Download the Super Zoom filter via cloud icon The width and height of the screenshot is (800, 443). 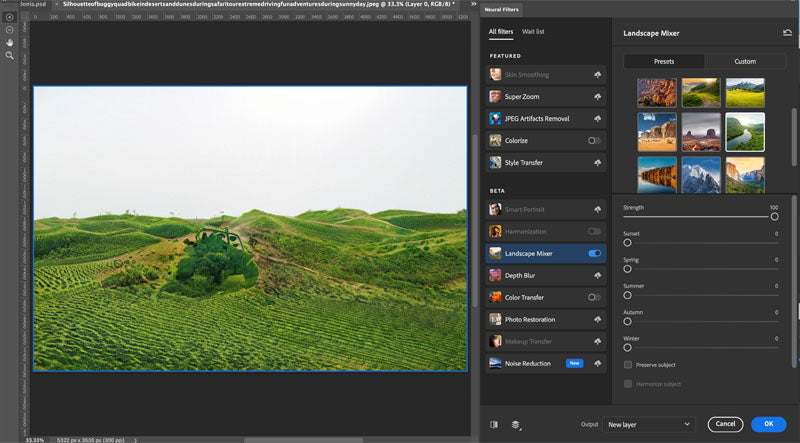(596, 97)
